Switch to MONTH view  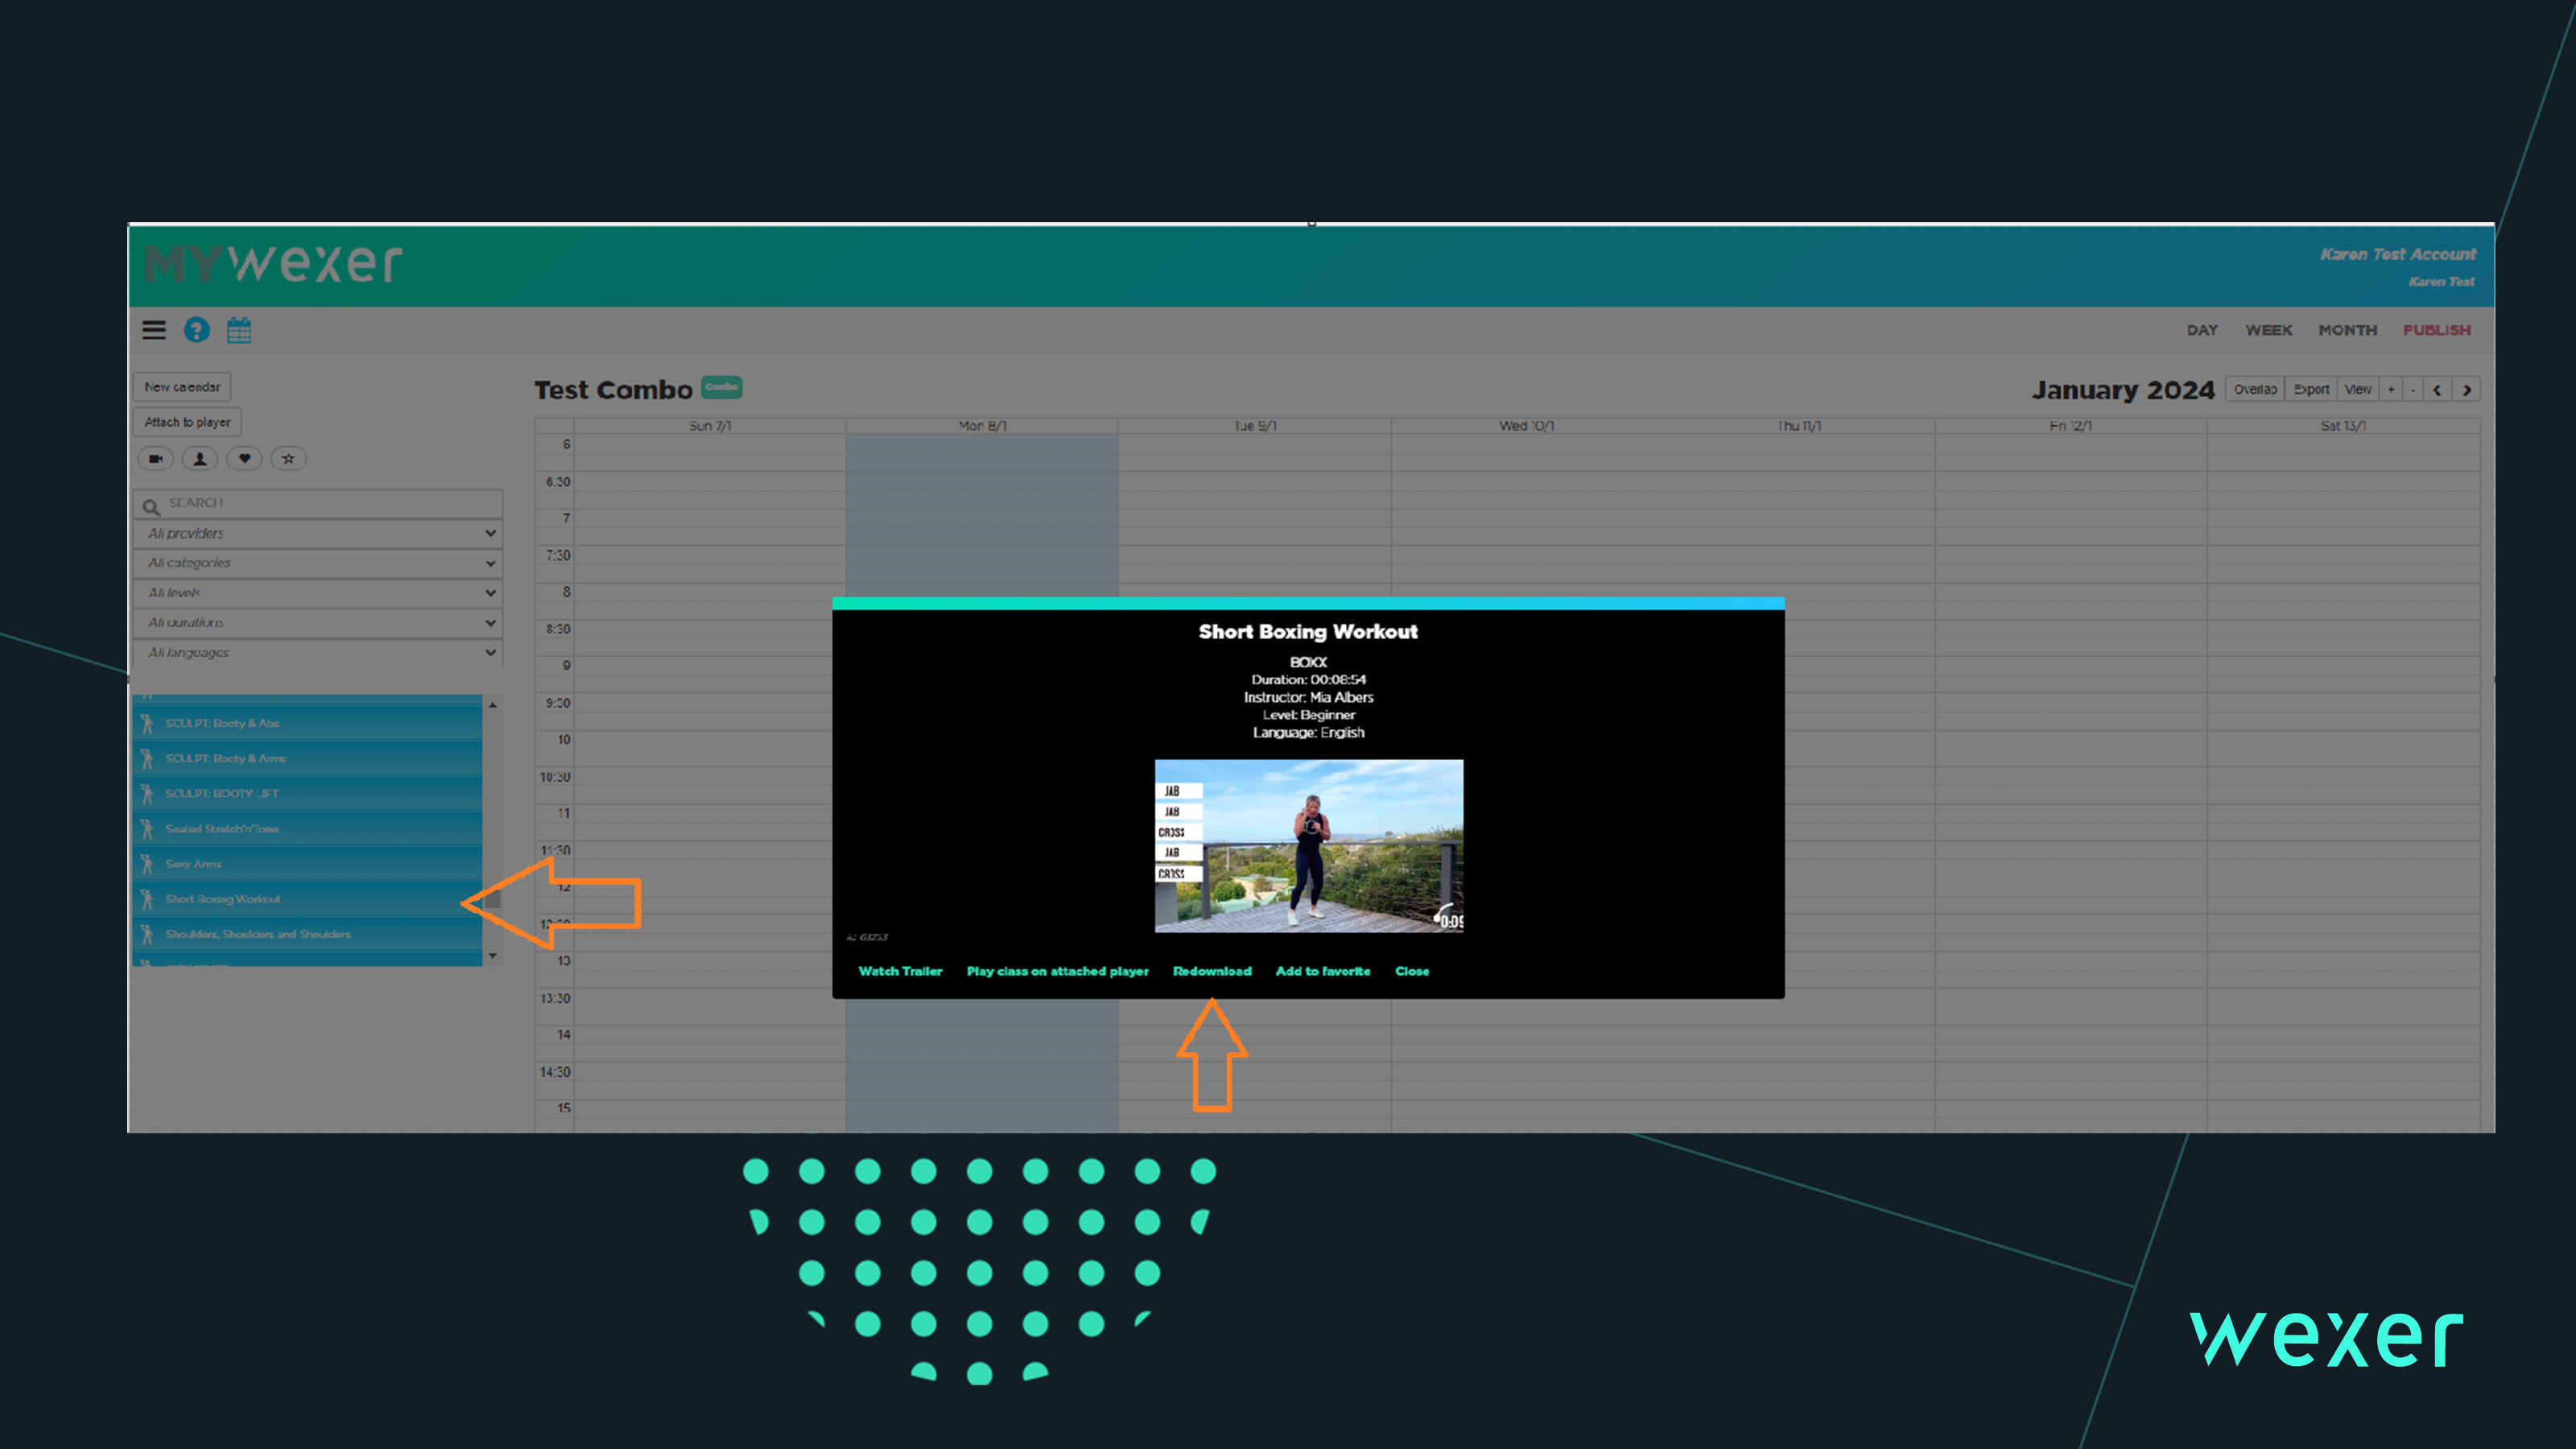click(2347, 330)
